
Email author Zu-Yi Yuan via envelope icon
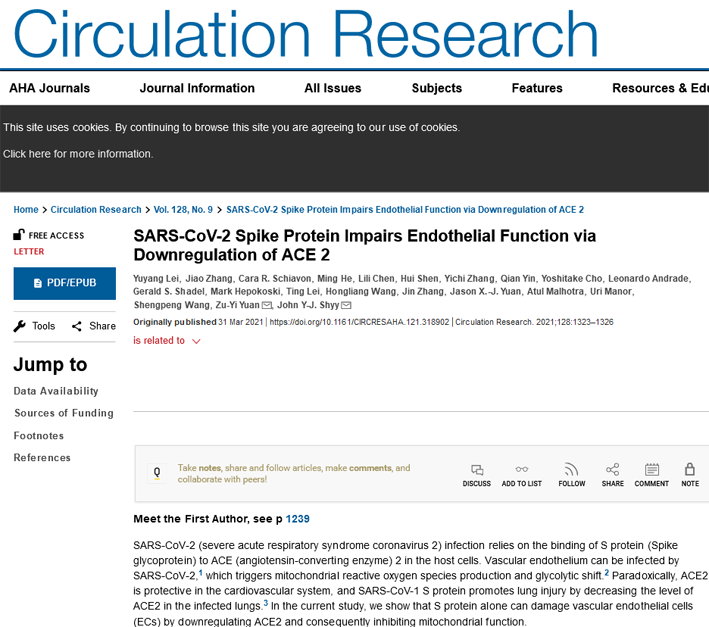coord(267,305)
